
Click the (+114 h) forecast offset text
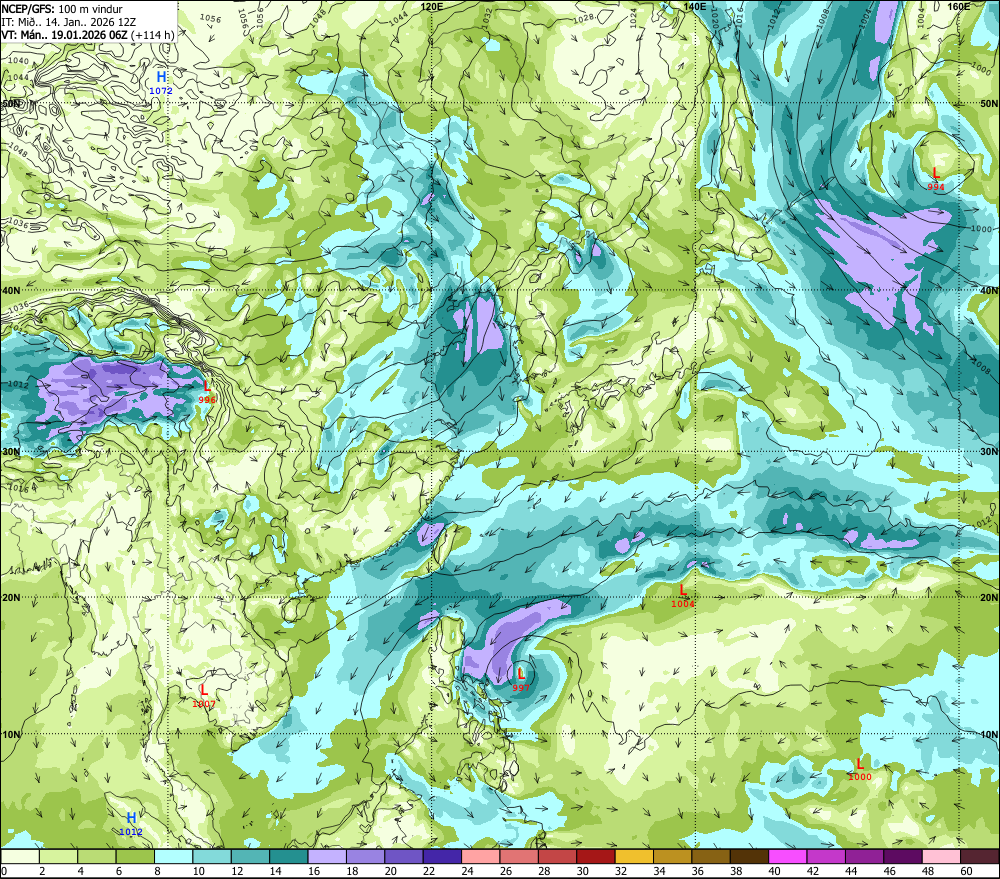pyautogui.click(x=152, y=35)
